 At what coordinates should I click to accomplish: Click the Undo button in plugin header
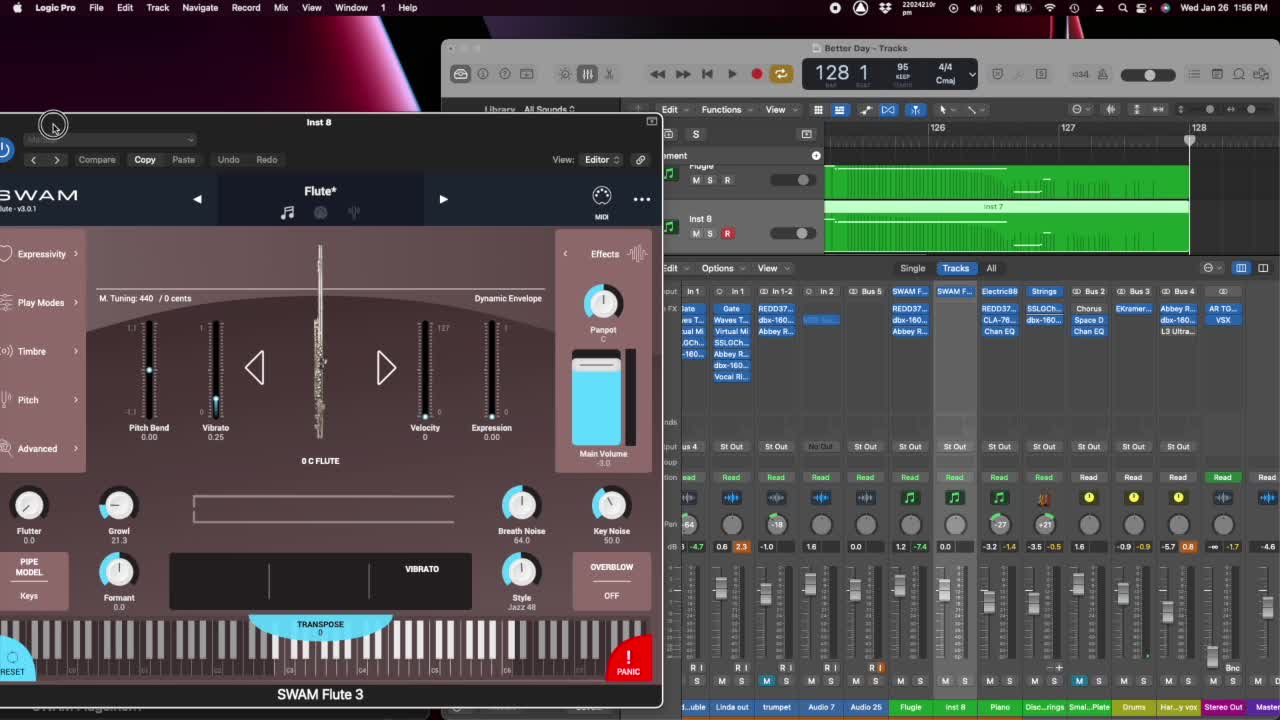[228, 160]
